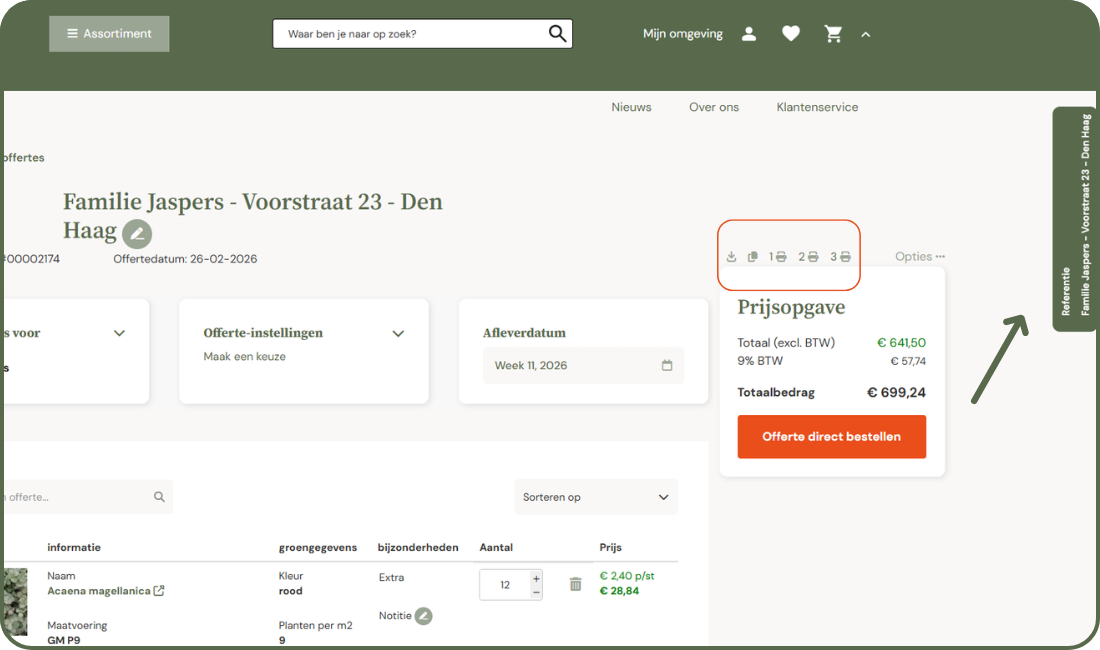
Task: Collapse the header chevron next to the cart
Action: coord(866,34)
